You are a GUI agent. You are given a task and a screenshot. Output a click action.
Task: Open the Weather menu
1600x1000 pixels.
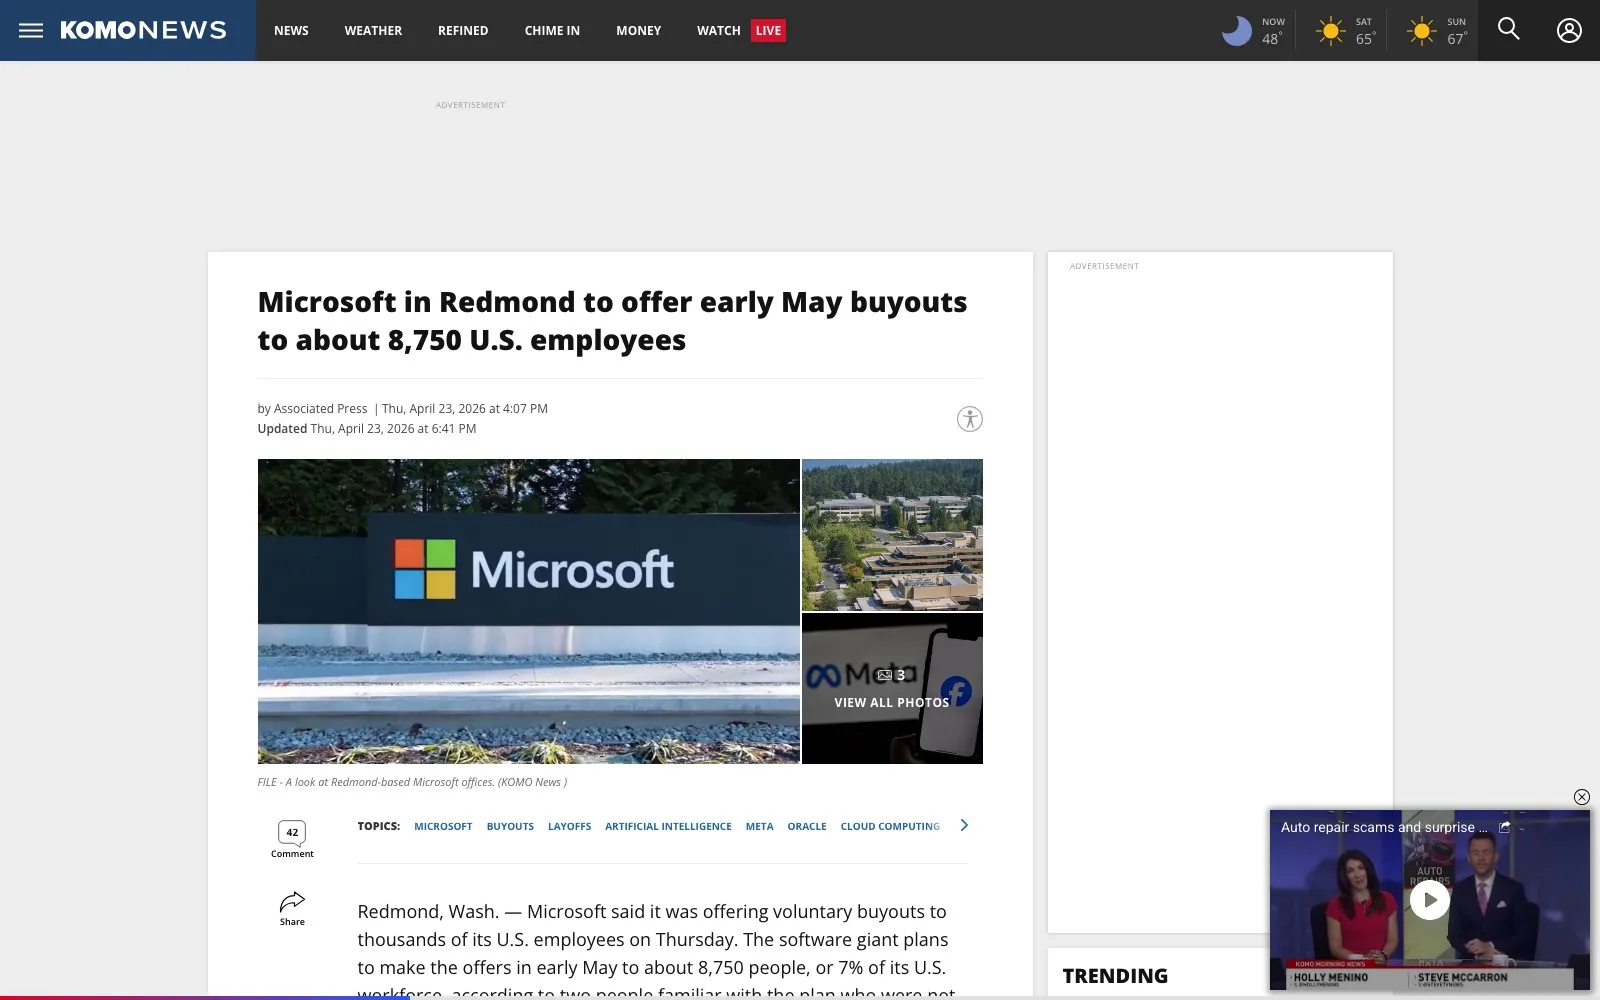tap(373, 31)
